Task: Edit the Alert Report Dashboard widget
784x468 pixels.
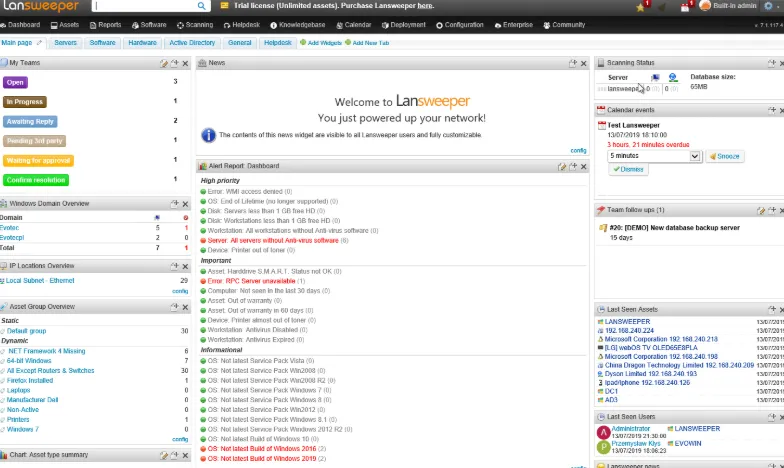Action: [x=562, y=166]
